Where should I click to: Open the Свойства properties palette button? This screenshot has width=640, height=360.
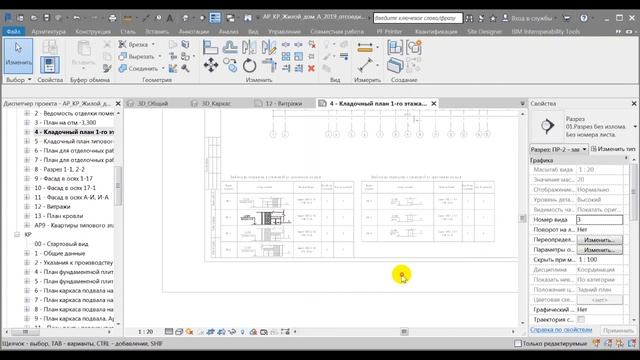pyautogui.click(x=49, y=65)
